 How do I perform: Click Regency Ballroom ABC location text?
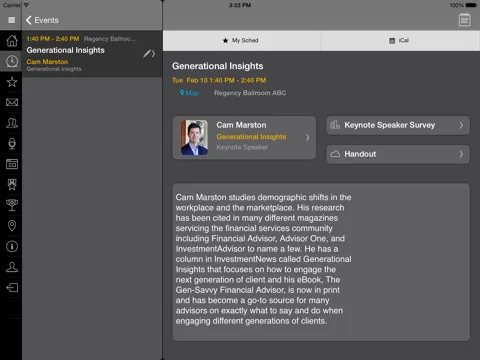(x=250, y=93)
